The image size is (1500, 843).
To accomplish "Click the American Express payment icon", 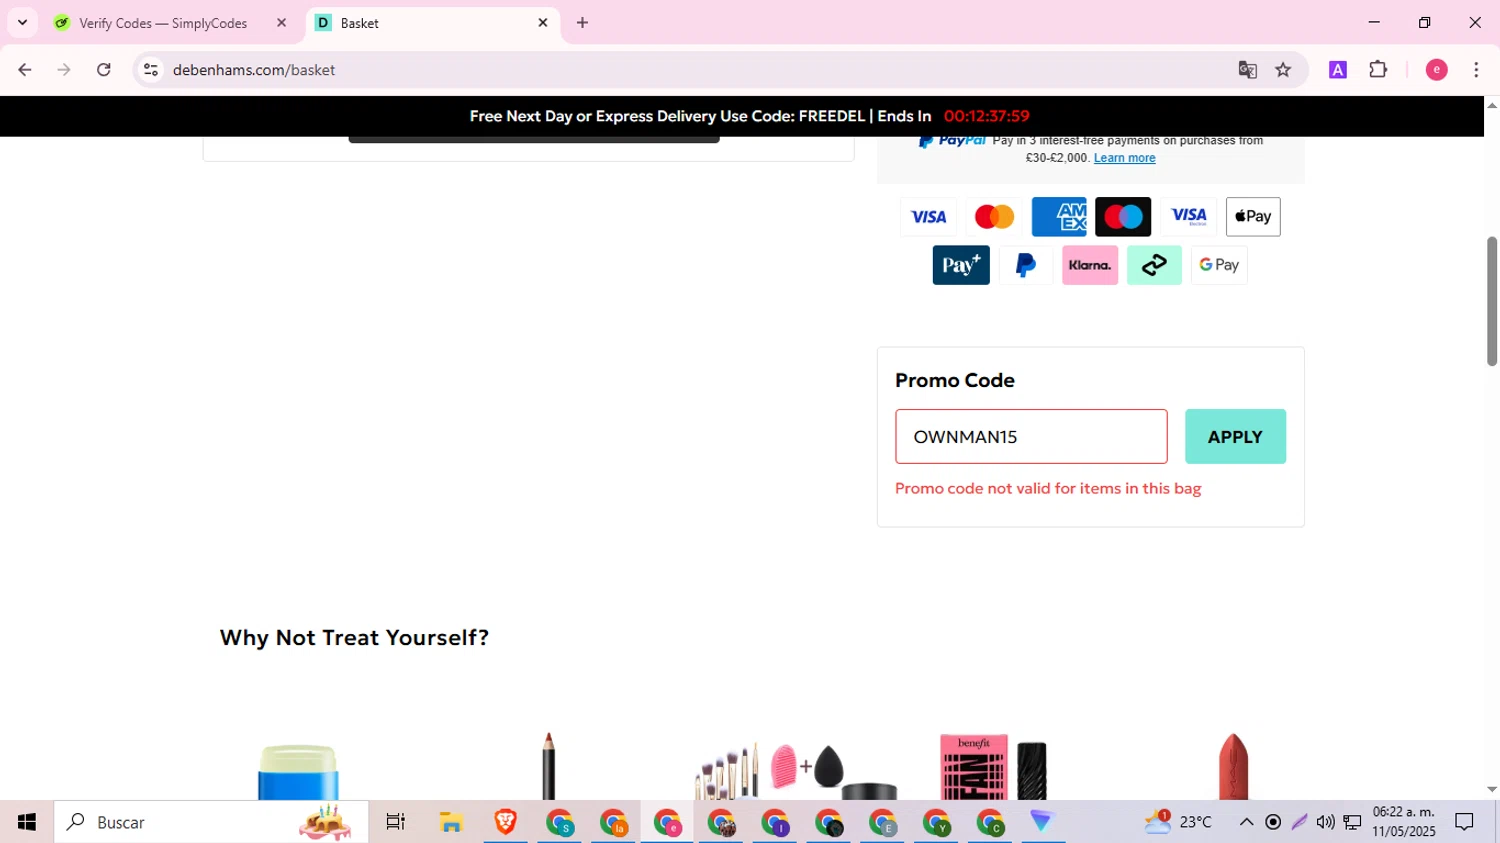I will 1059,216.
